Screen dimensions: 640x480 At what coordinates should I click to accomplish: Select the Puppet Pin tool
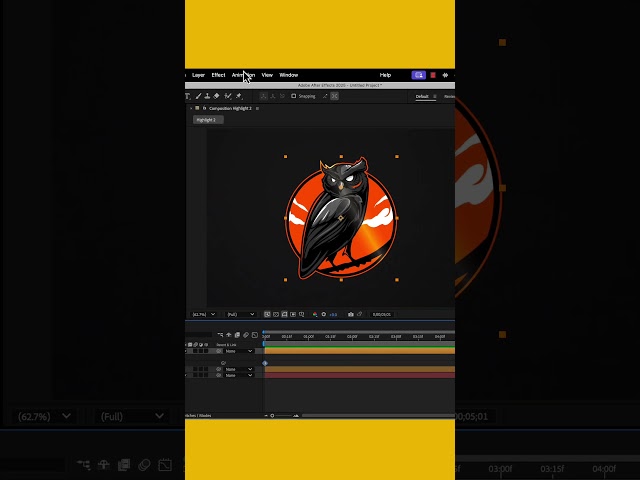239,96
